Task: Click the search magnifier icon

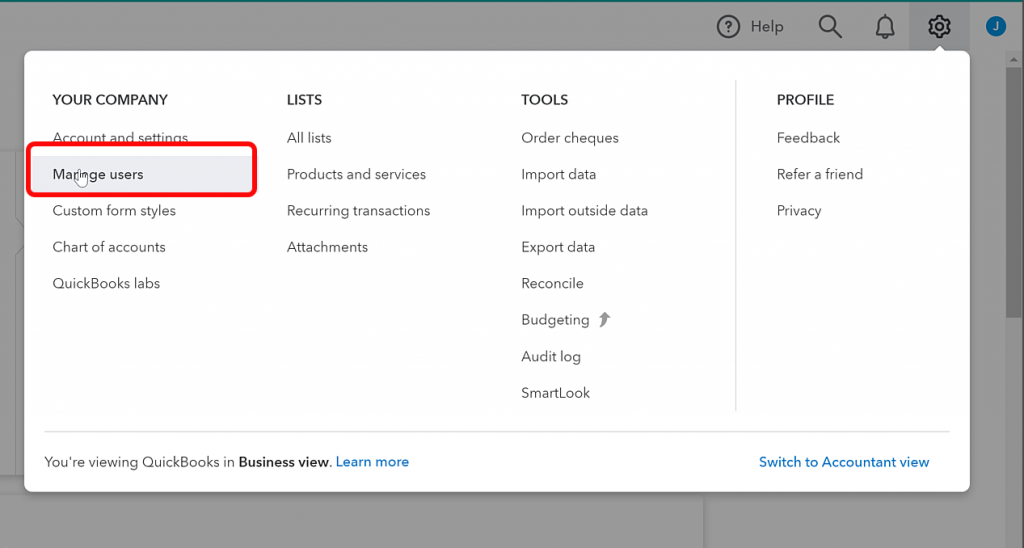Action: 830,27
